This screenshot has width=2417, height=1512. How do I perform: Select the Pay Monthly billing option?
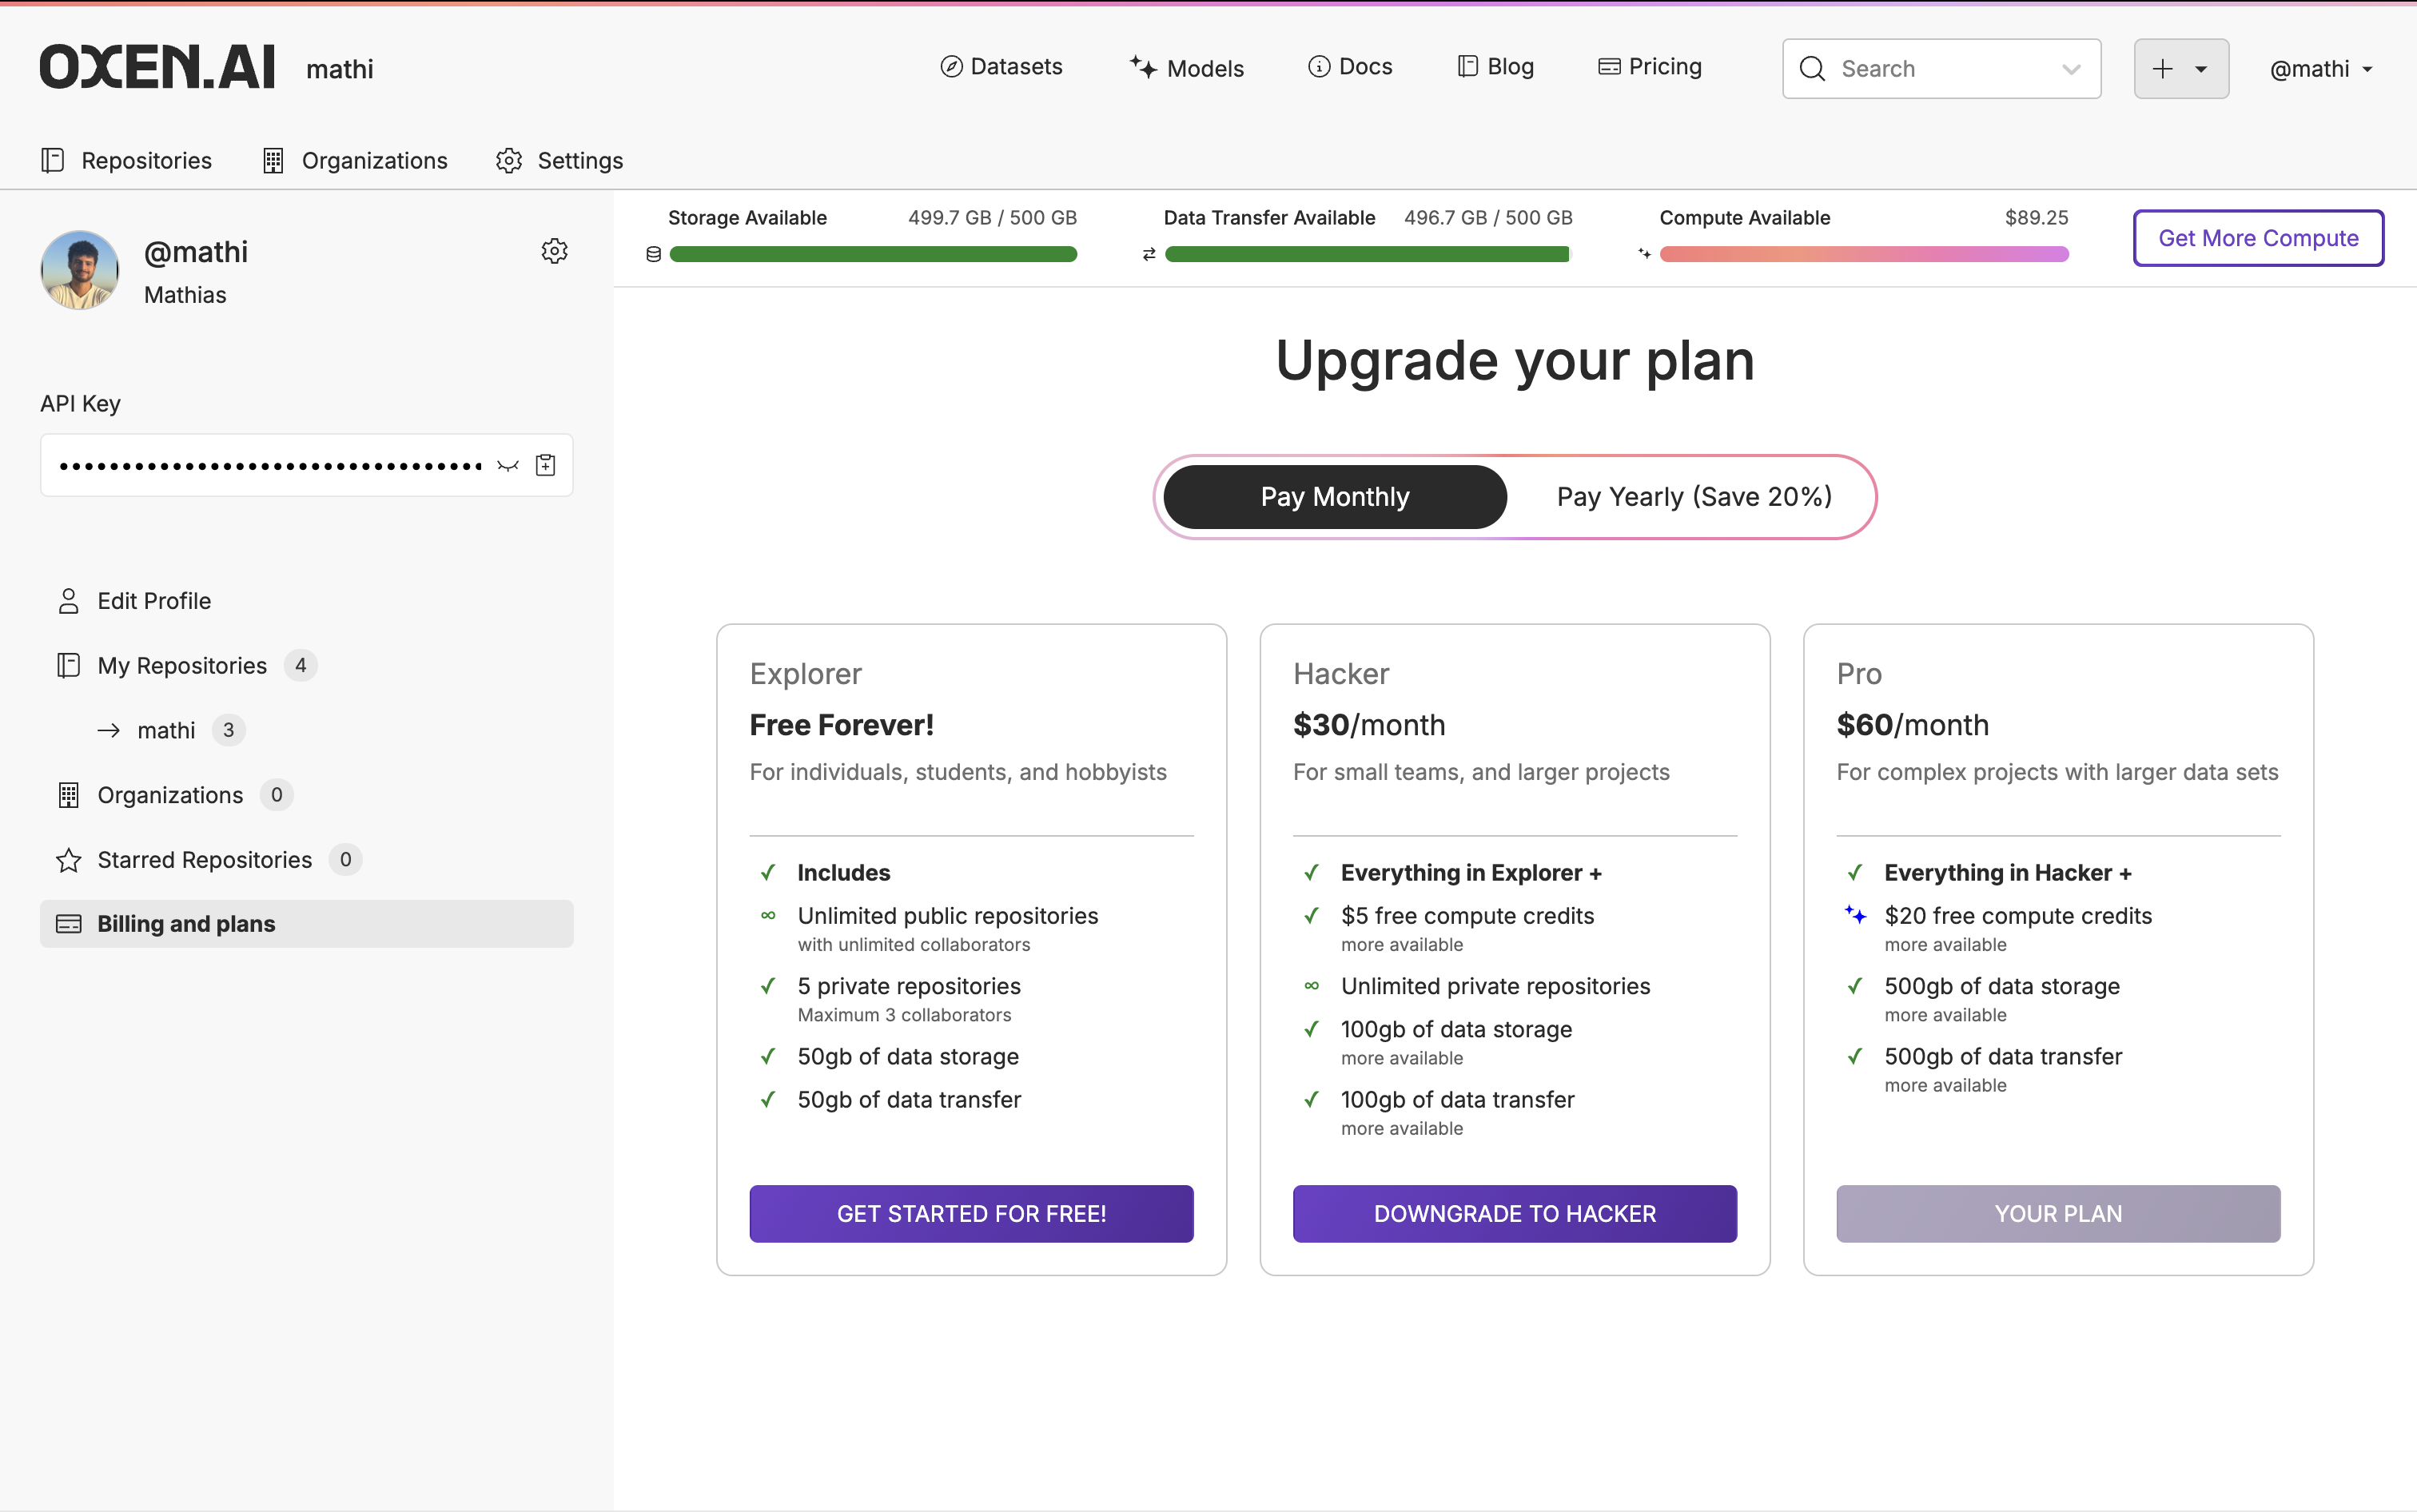pos(1334,497)
